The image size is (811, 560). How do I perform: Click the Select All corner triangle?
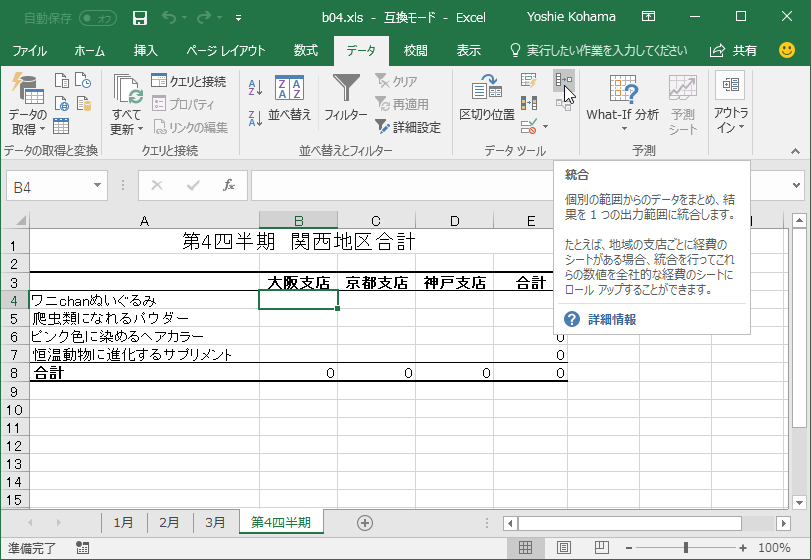(21, 221)
